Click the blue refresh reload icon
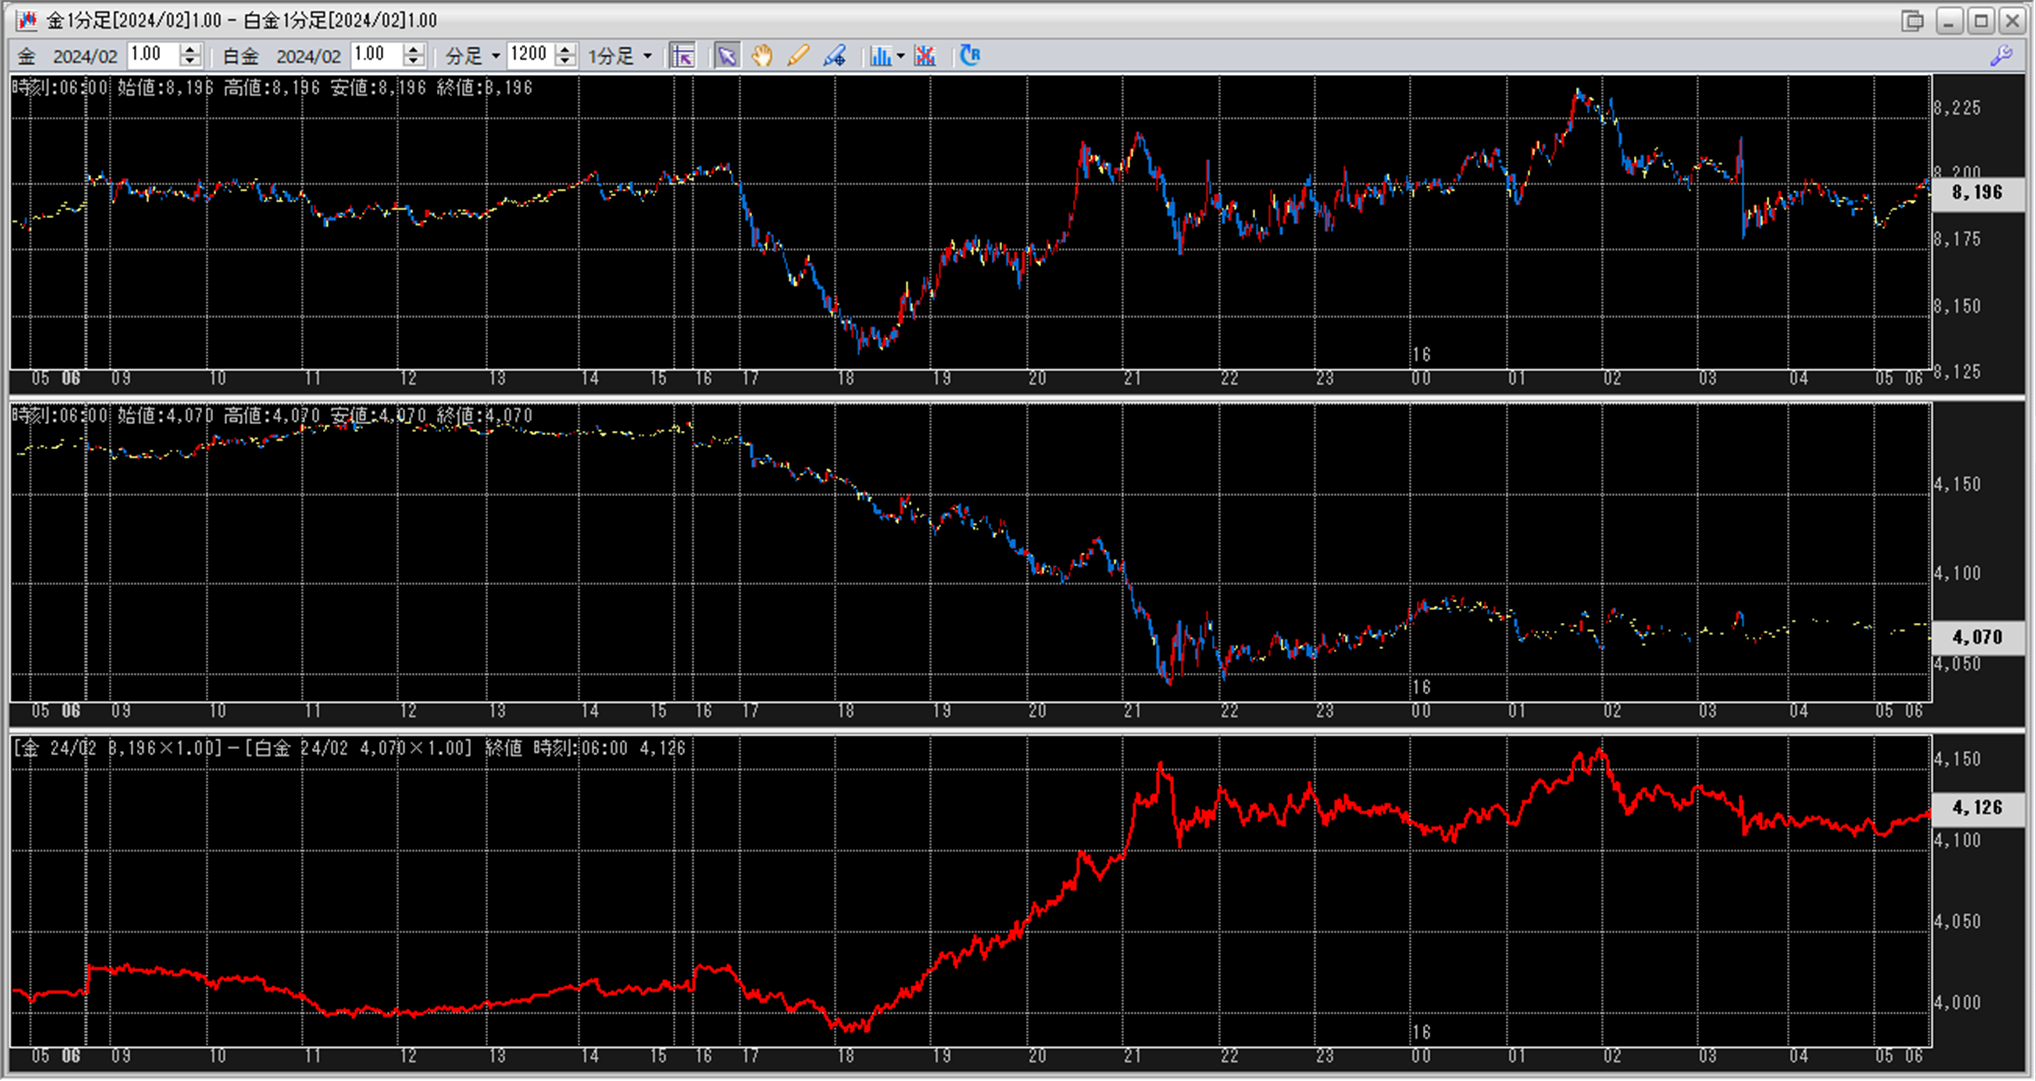The width and height of the screenshot is (2036, 1081). point(969,56)
